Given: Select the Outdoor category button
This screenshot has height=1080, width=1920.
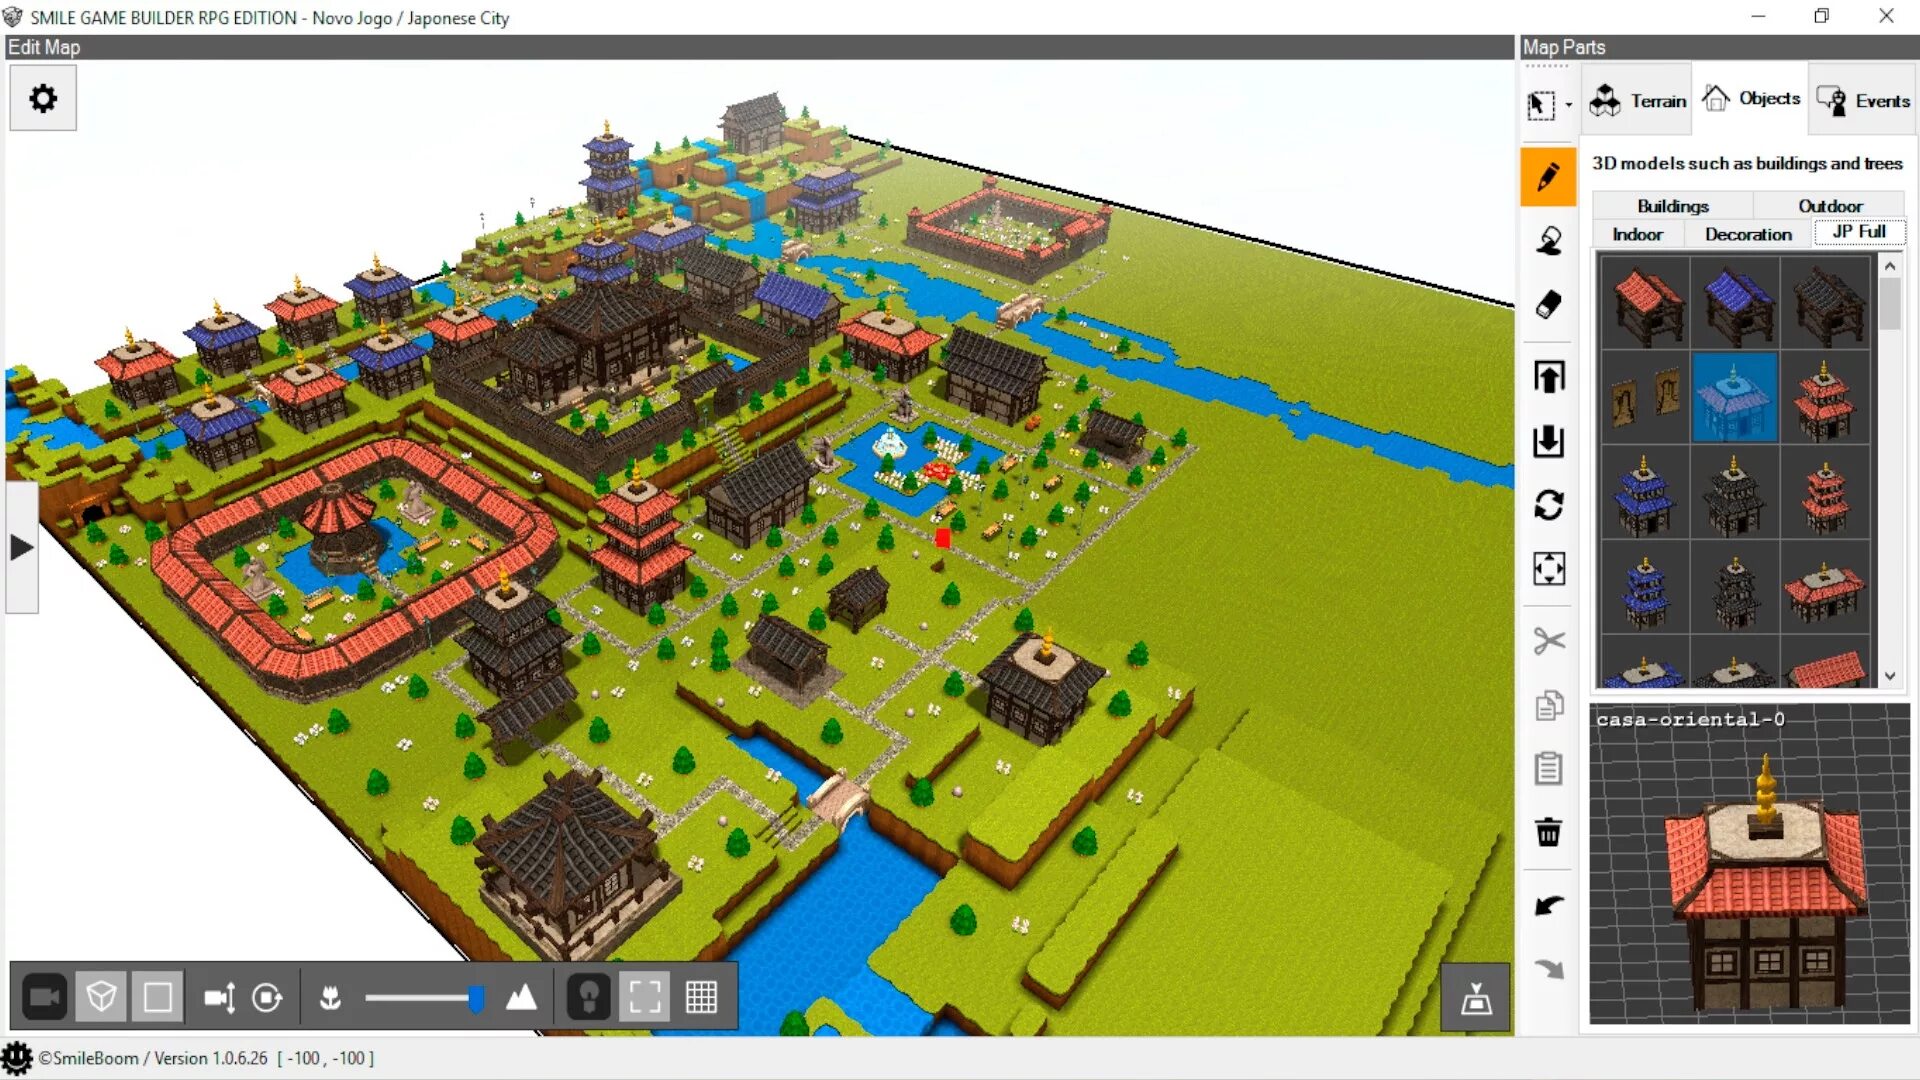Looking at the screenshot, I should 1829,206.
